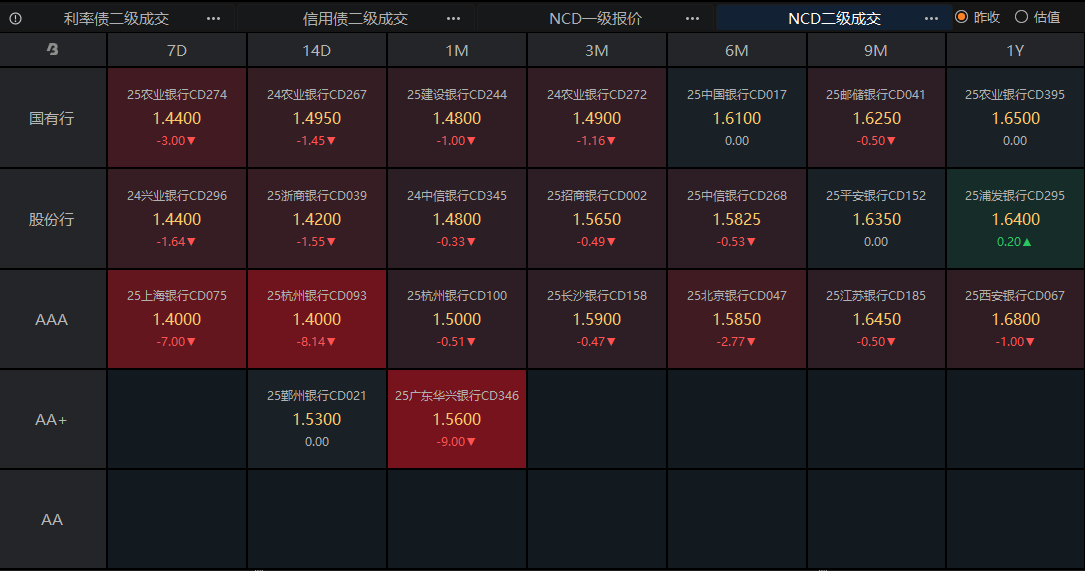Image resolution: width=1085 pixels, height=571 pixels.
Task: Select the AA+ row label
Action: (53, 419)
